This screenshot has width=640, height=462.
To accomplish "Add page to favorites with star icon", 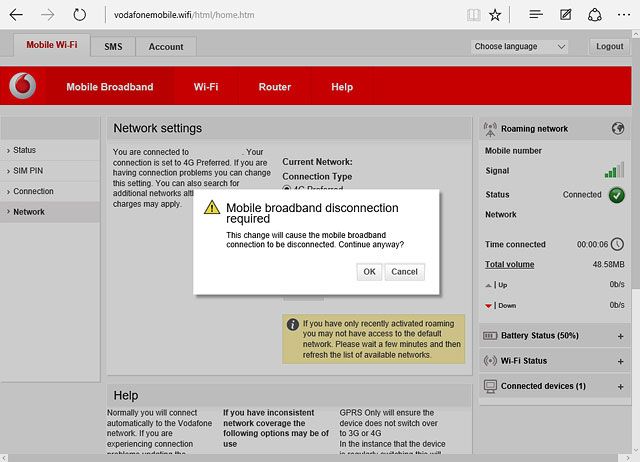I will pyautogui.click(x=495, y=15).
